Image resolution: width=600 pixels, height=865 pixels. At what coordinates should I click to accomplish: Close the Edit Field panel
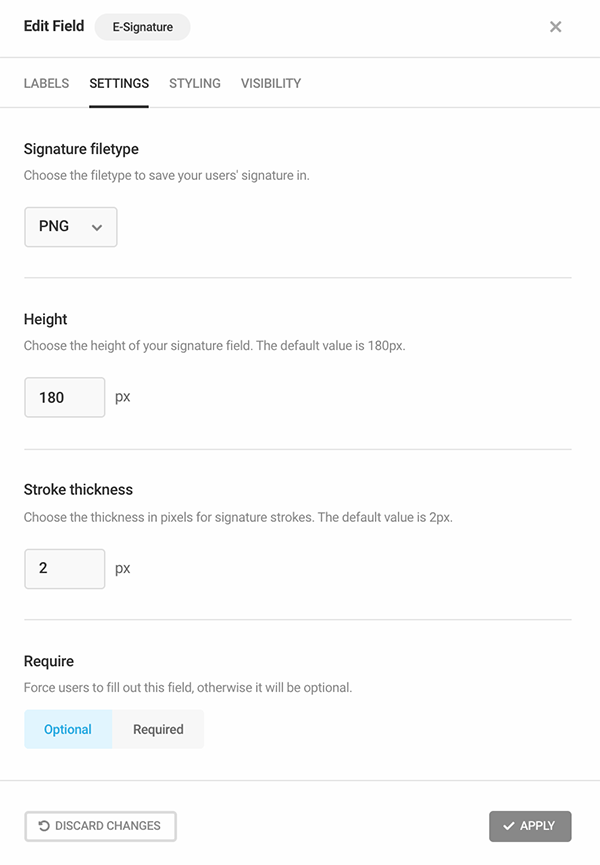click(x=556, y=27)
